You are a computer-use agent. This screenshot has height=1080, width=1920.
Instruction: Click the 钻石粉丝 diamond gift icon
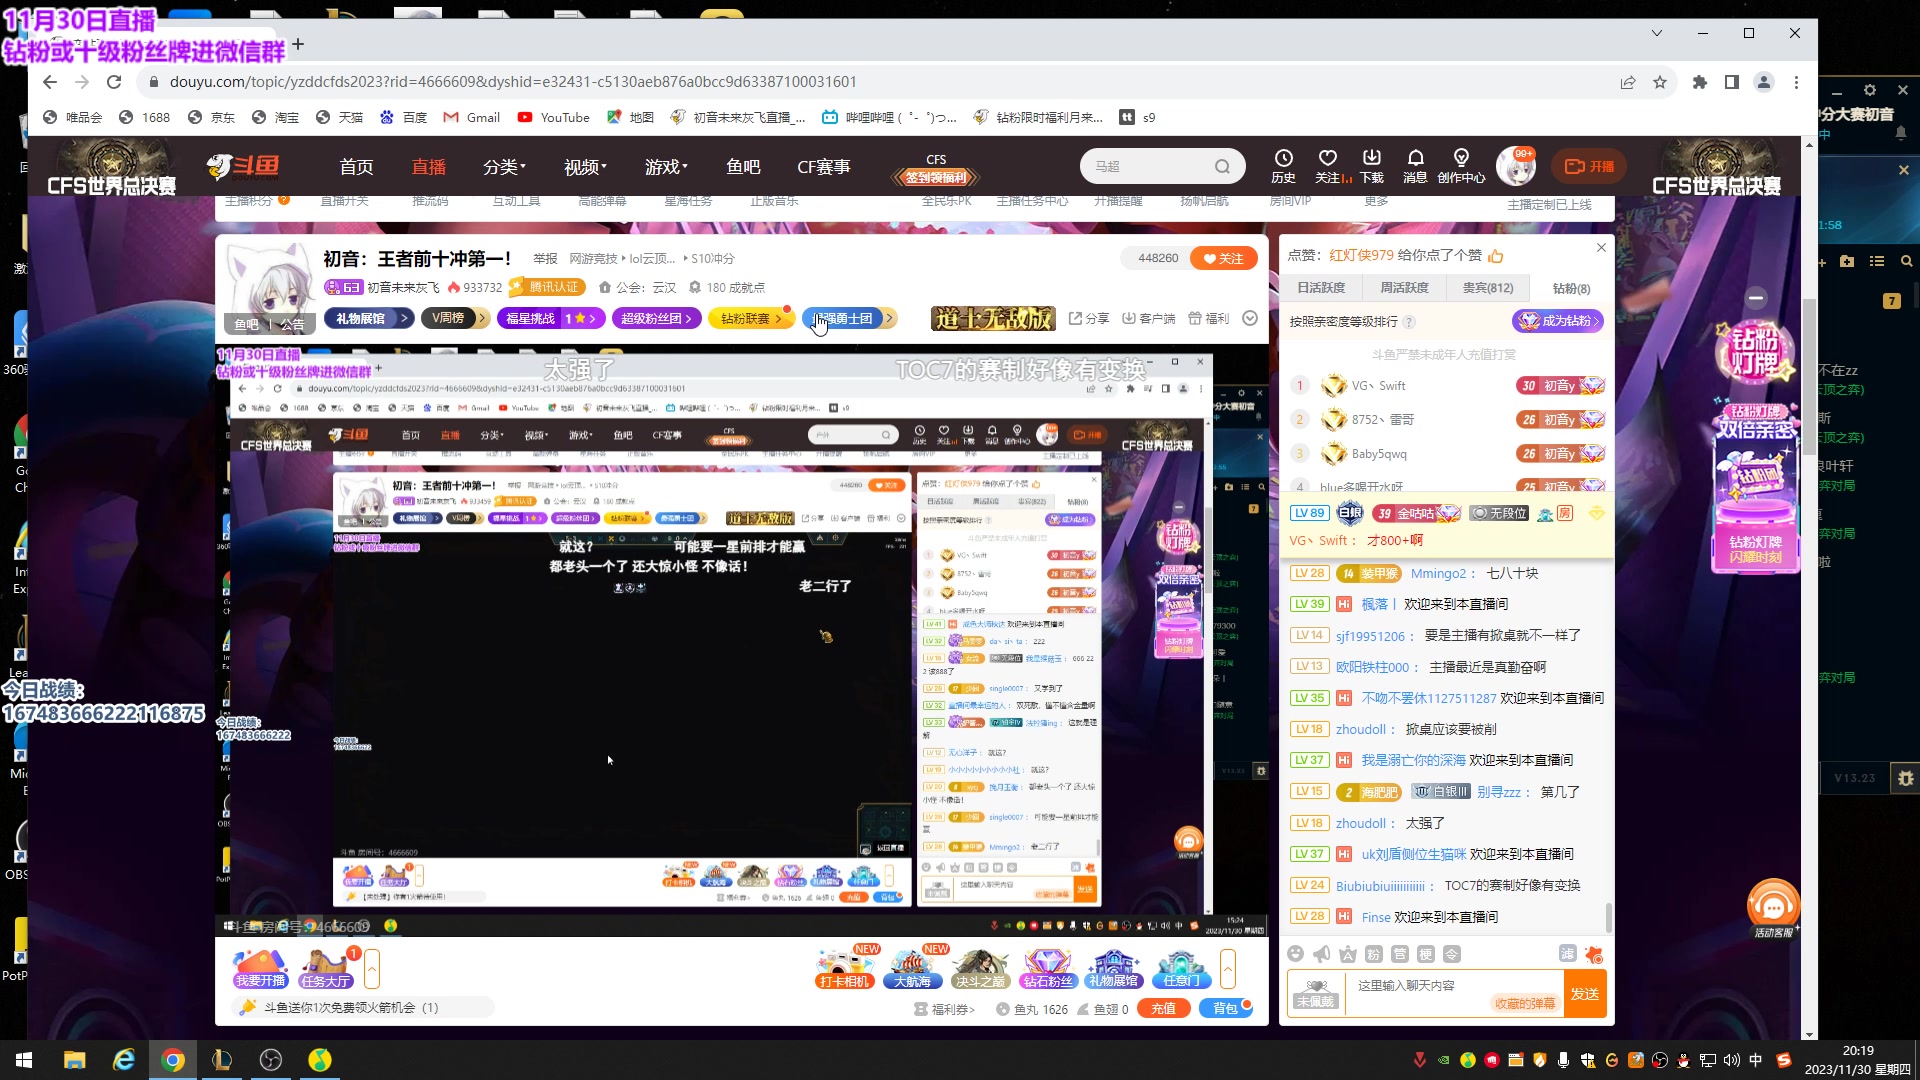coord(1047,968)
